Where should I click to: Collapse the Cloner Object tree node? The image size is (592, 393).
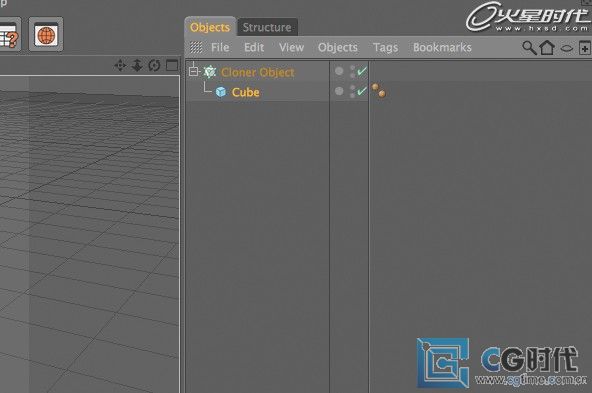194,71
